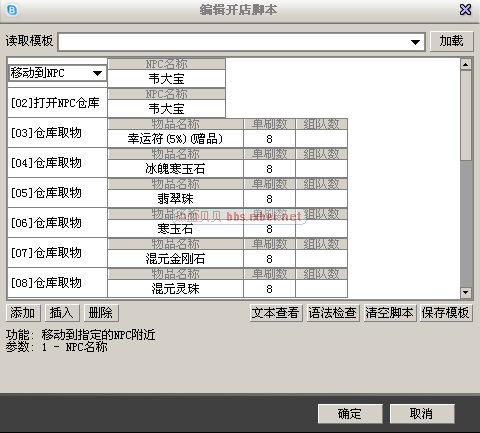Click 组队数 cell in 翡翠珠 row

click(x=321, y=199)
